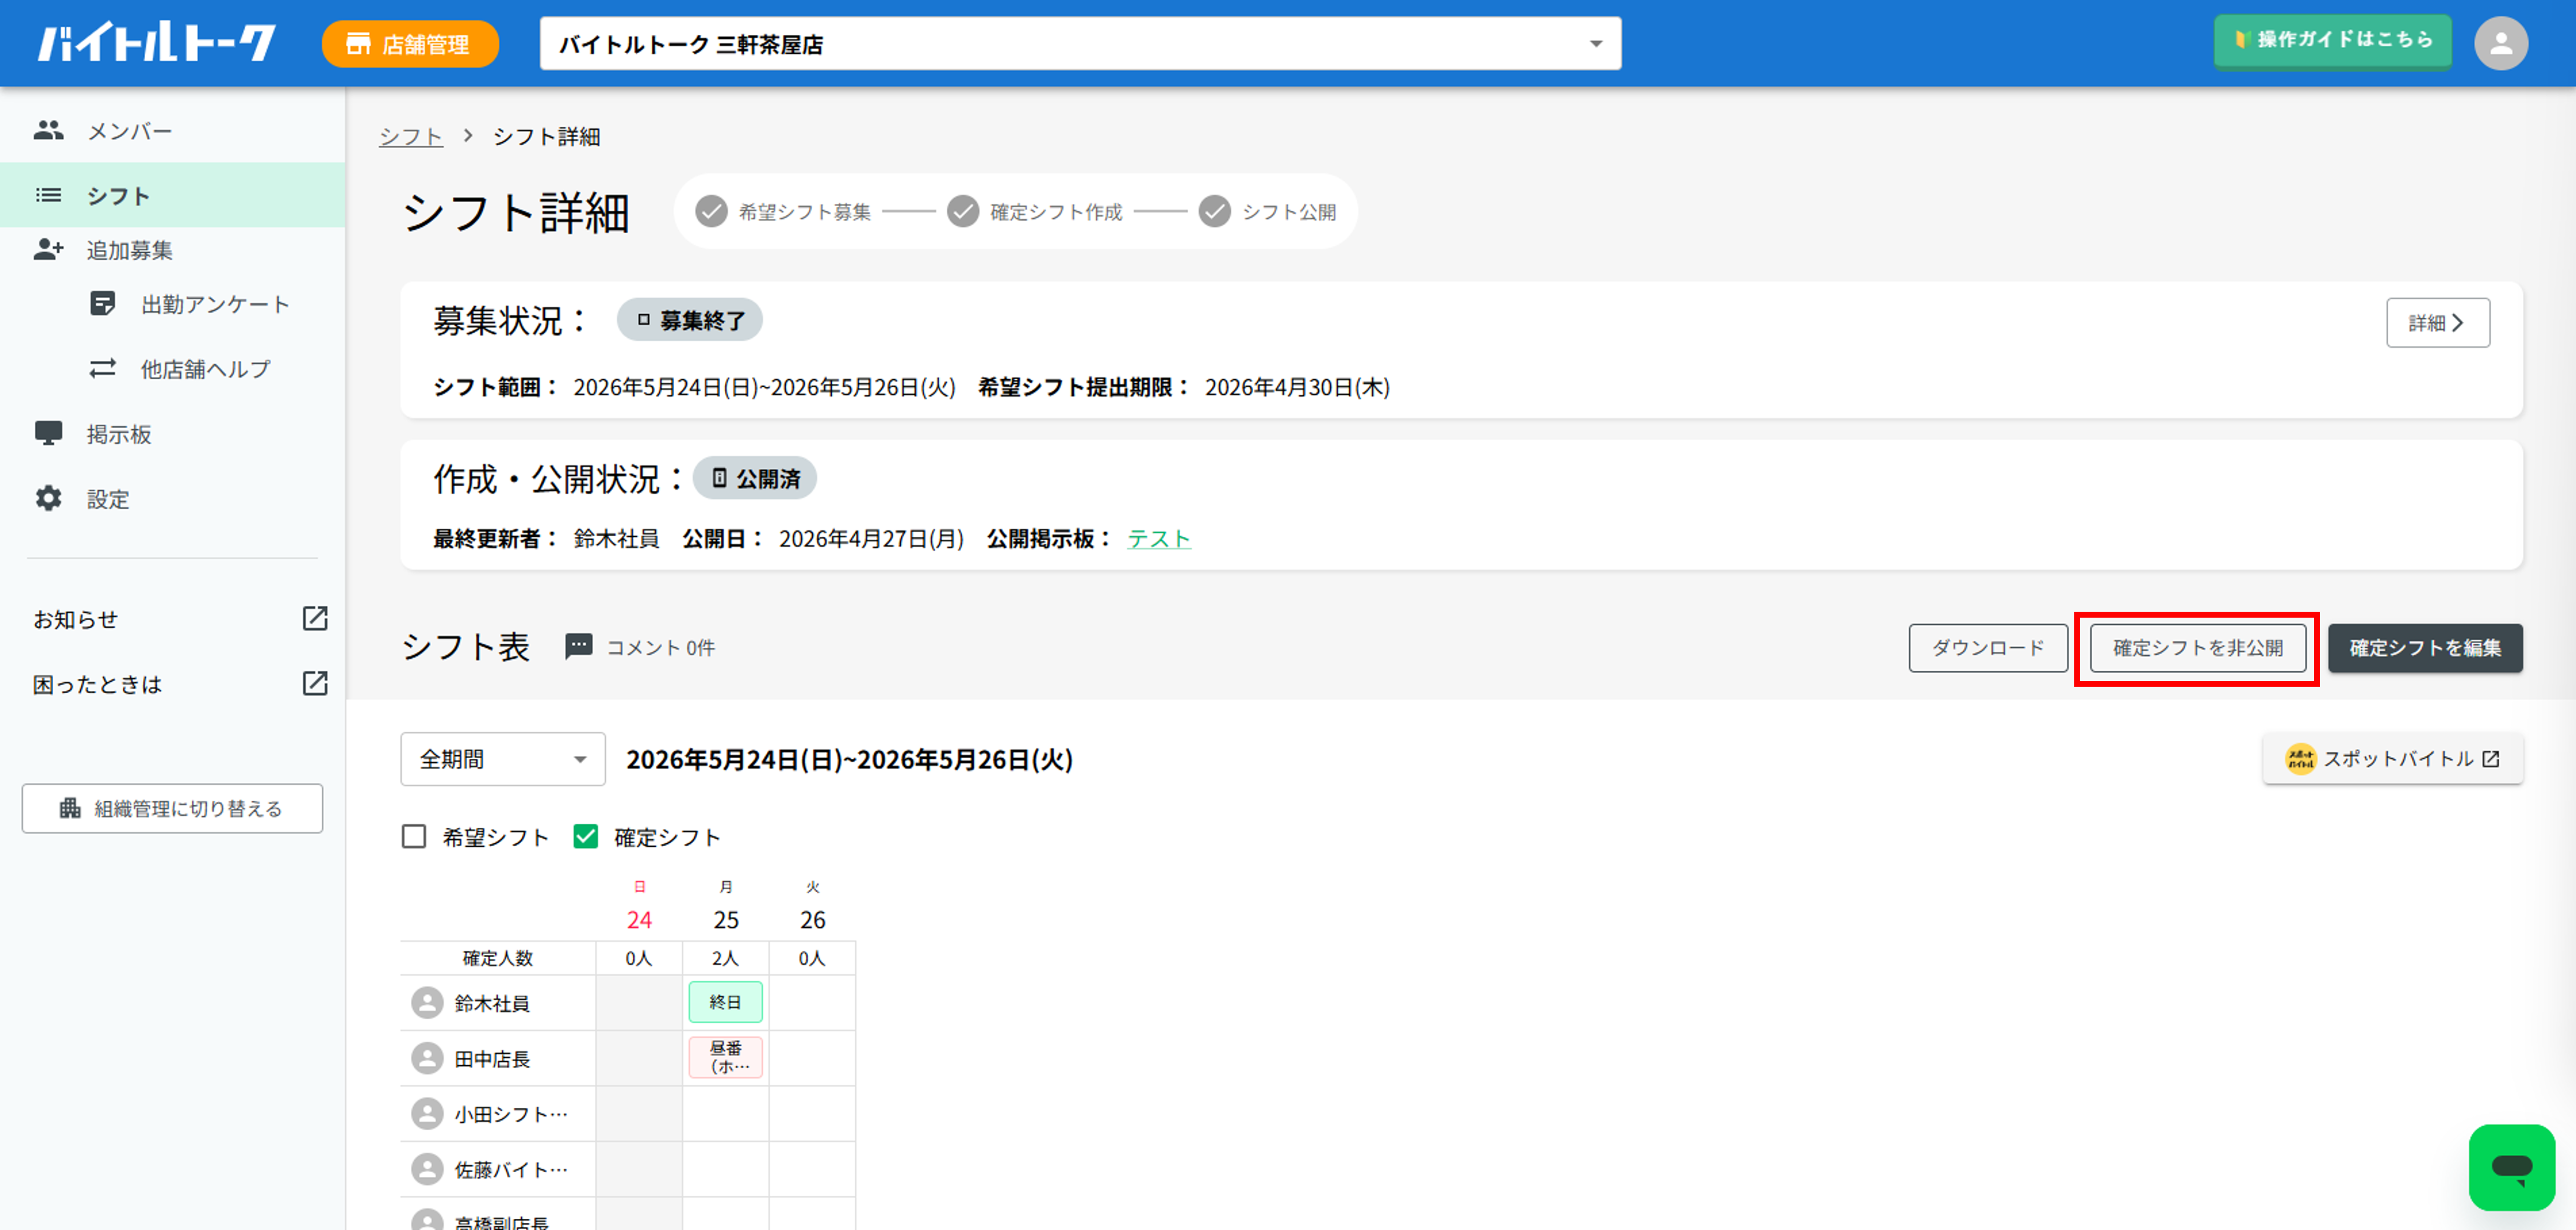
Task: Open the green chat support widget
Action: (x=2511, y=1167)
